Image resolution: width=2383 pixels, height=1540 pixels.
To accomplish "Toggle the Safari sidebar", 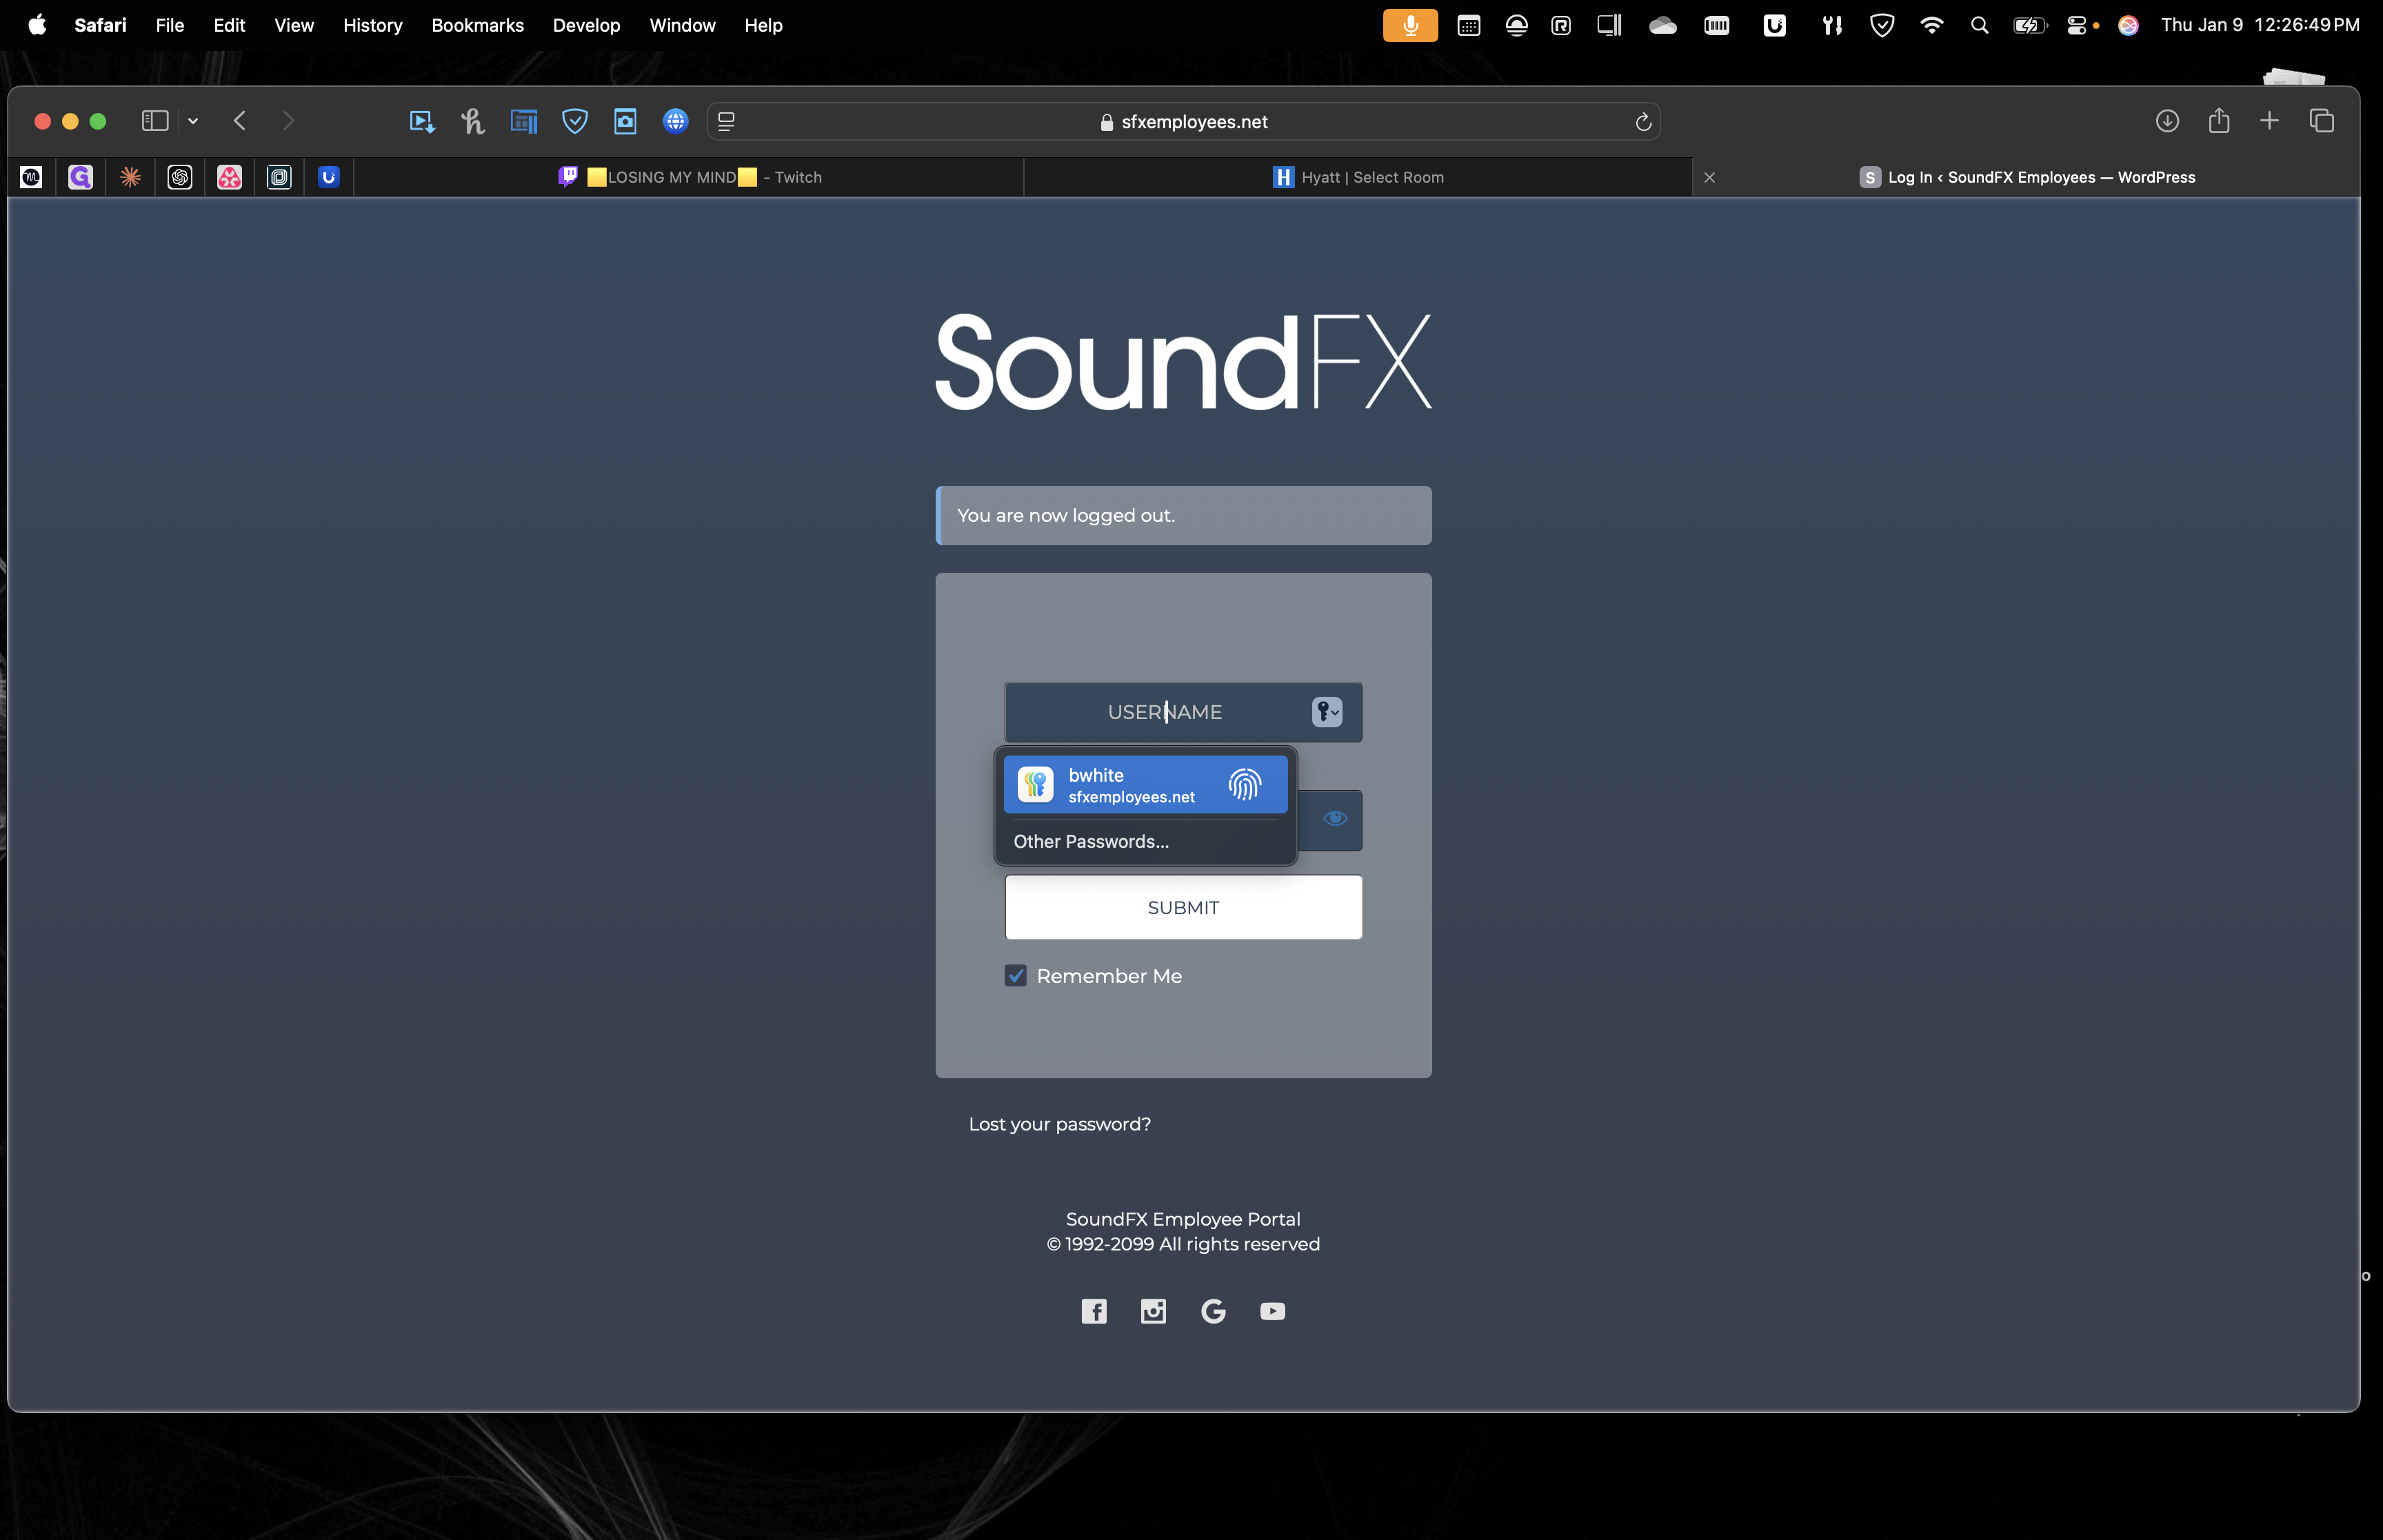I will point(155,121).
